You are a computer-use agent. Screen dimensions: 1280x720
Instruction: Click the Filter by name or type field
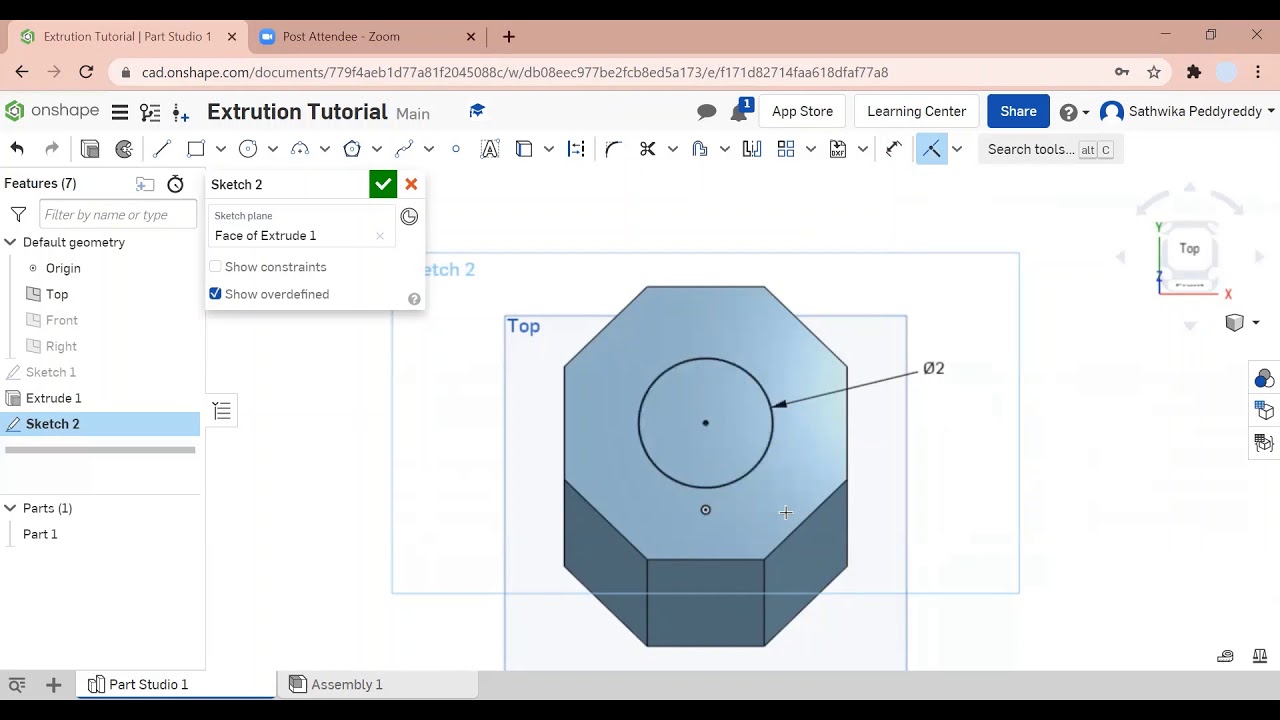118,215
